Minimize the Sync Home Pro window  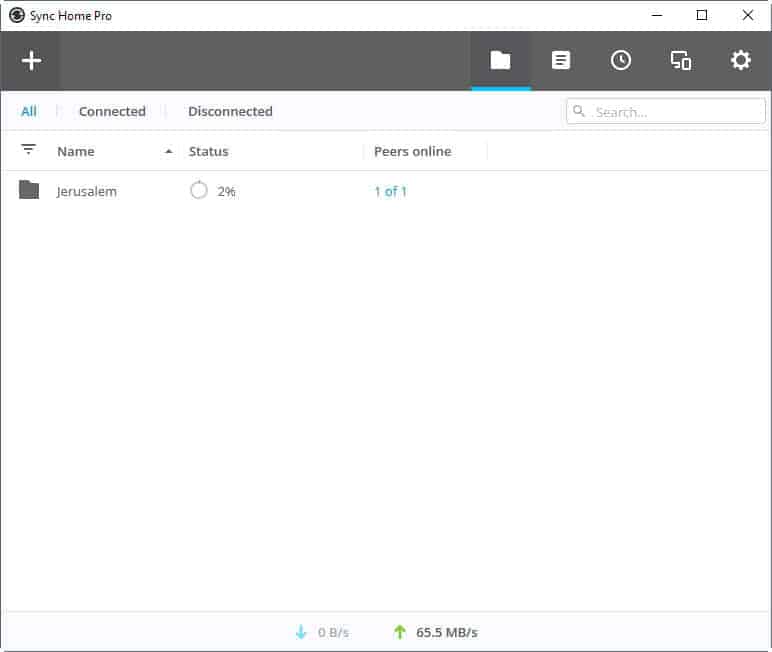click(x=657, y=15)
